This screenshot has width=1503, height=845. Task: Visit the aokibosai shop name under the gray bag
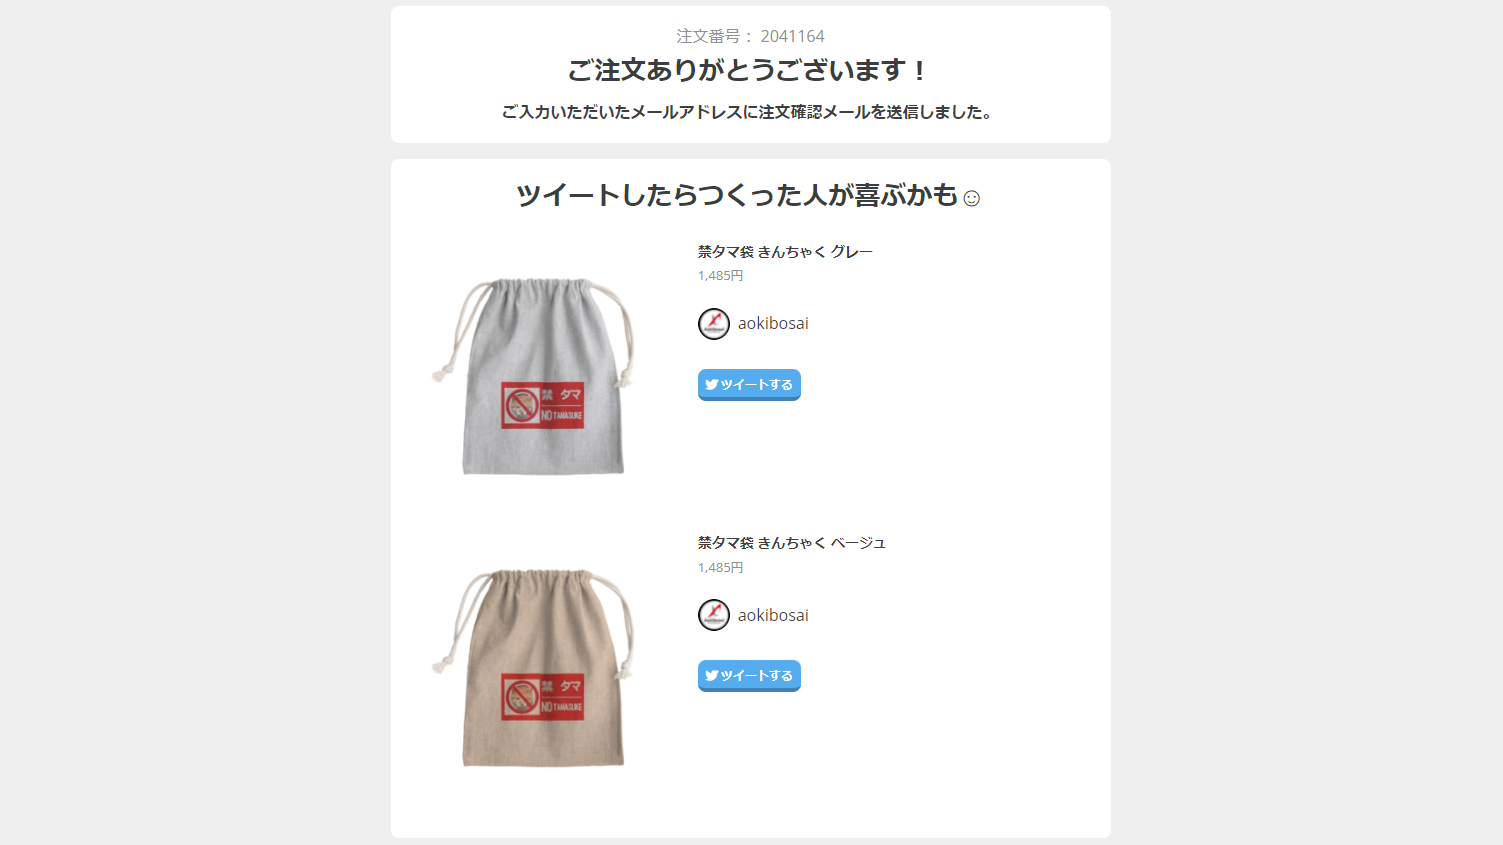coord(773,324)
